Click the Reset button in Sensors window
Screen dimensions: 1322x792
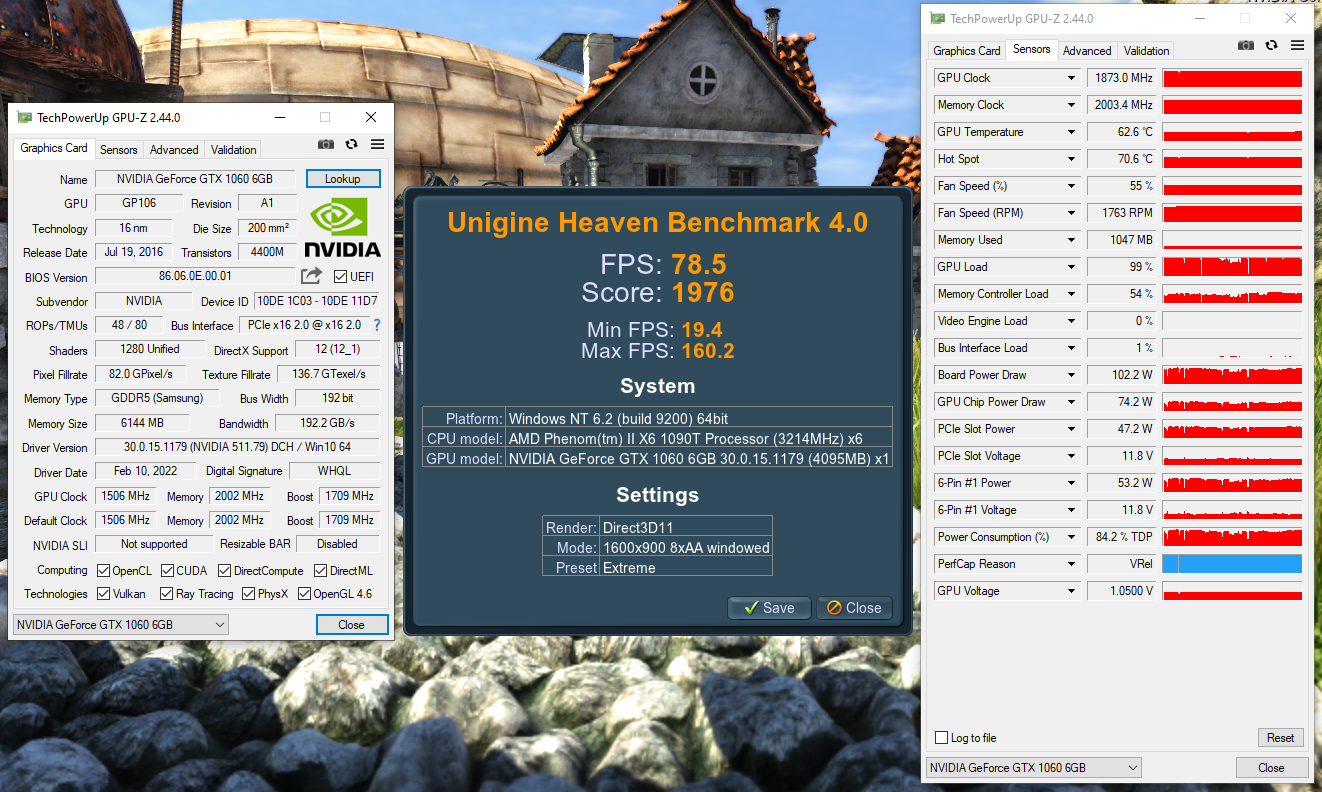(1281, 738)
